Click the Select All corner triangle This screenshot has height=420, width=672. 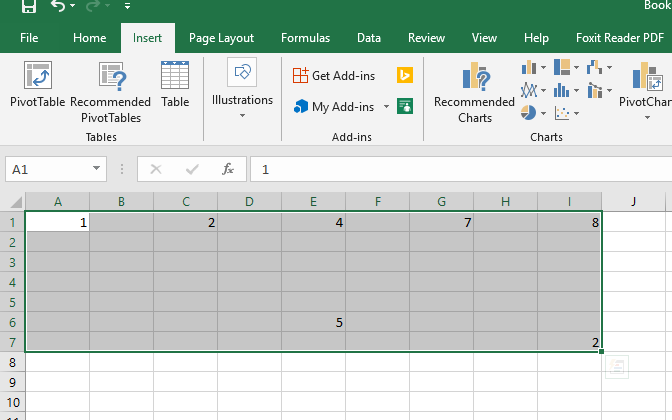tap(15, 201)
